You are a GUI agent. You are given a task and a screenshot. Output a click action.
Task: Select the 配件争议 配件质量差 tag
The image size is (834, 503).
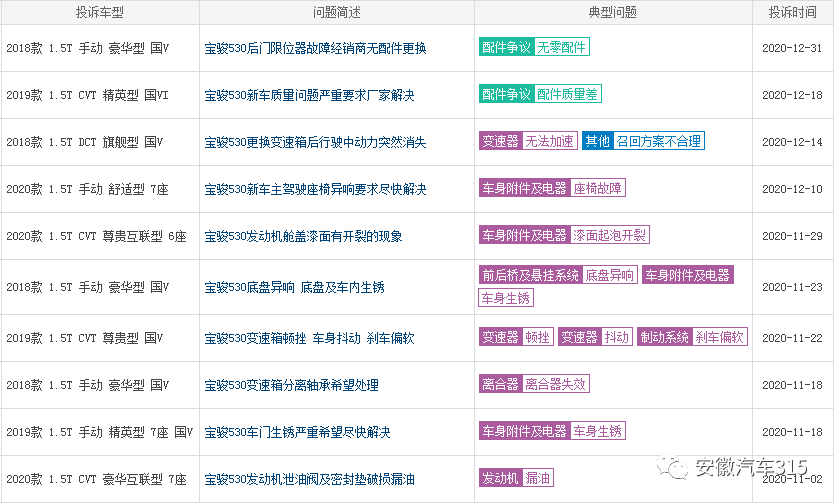pyautogui.click(x=540, y=94)
